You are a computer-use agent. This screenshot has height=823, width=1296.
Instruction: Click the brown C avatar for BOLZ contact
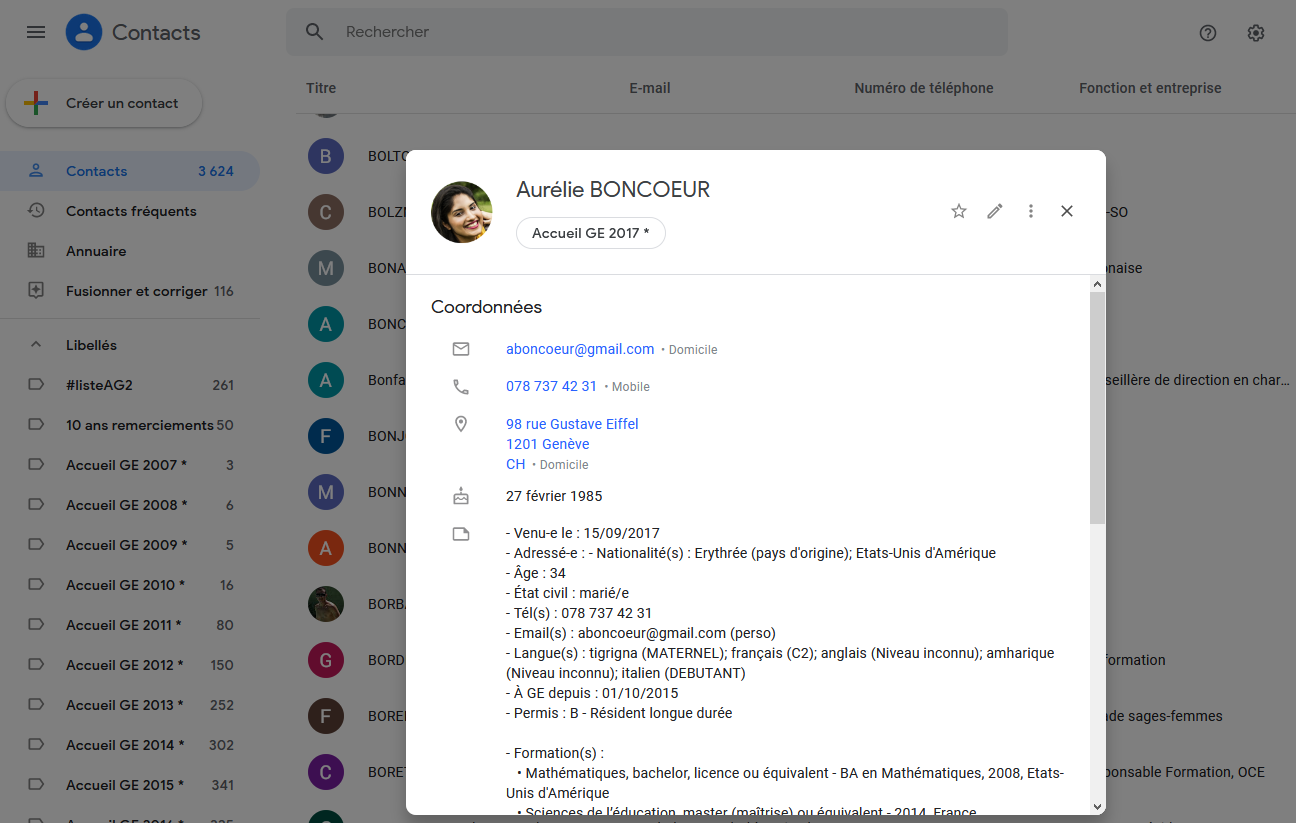[326, 212]
